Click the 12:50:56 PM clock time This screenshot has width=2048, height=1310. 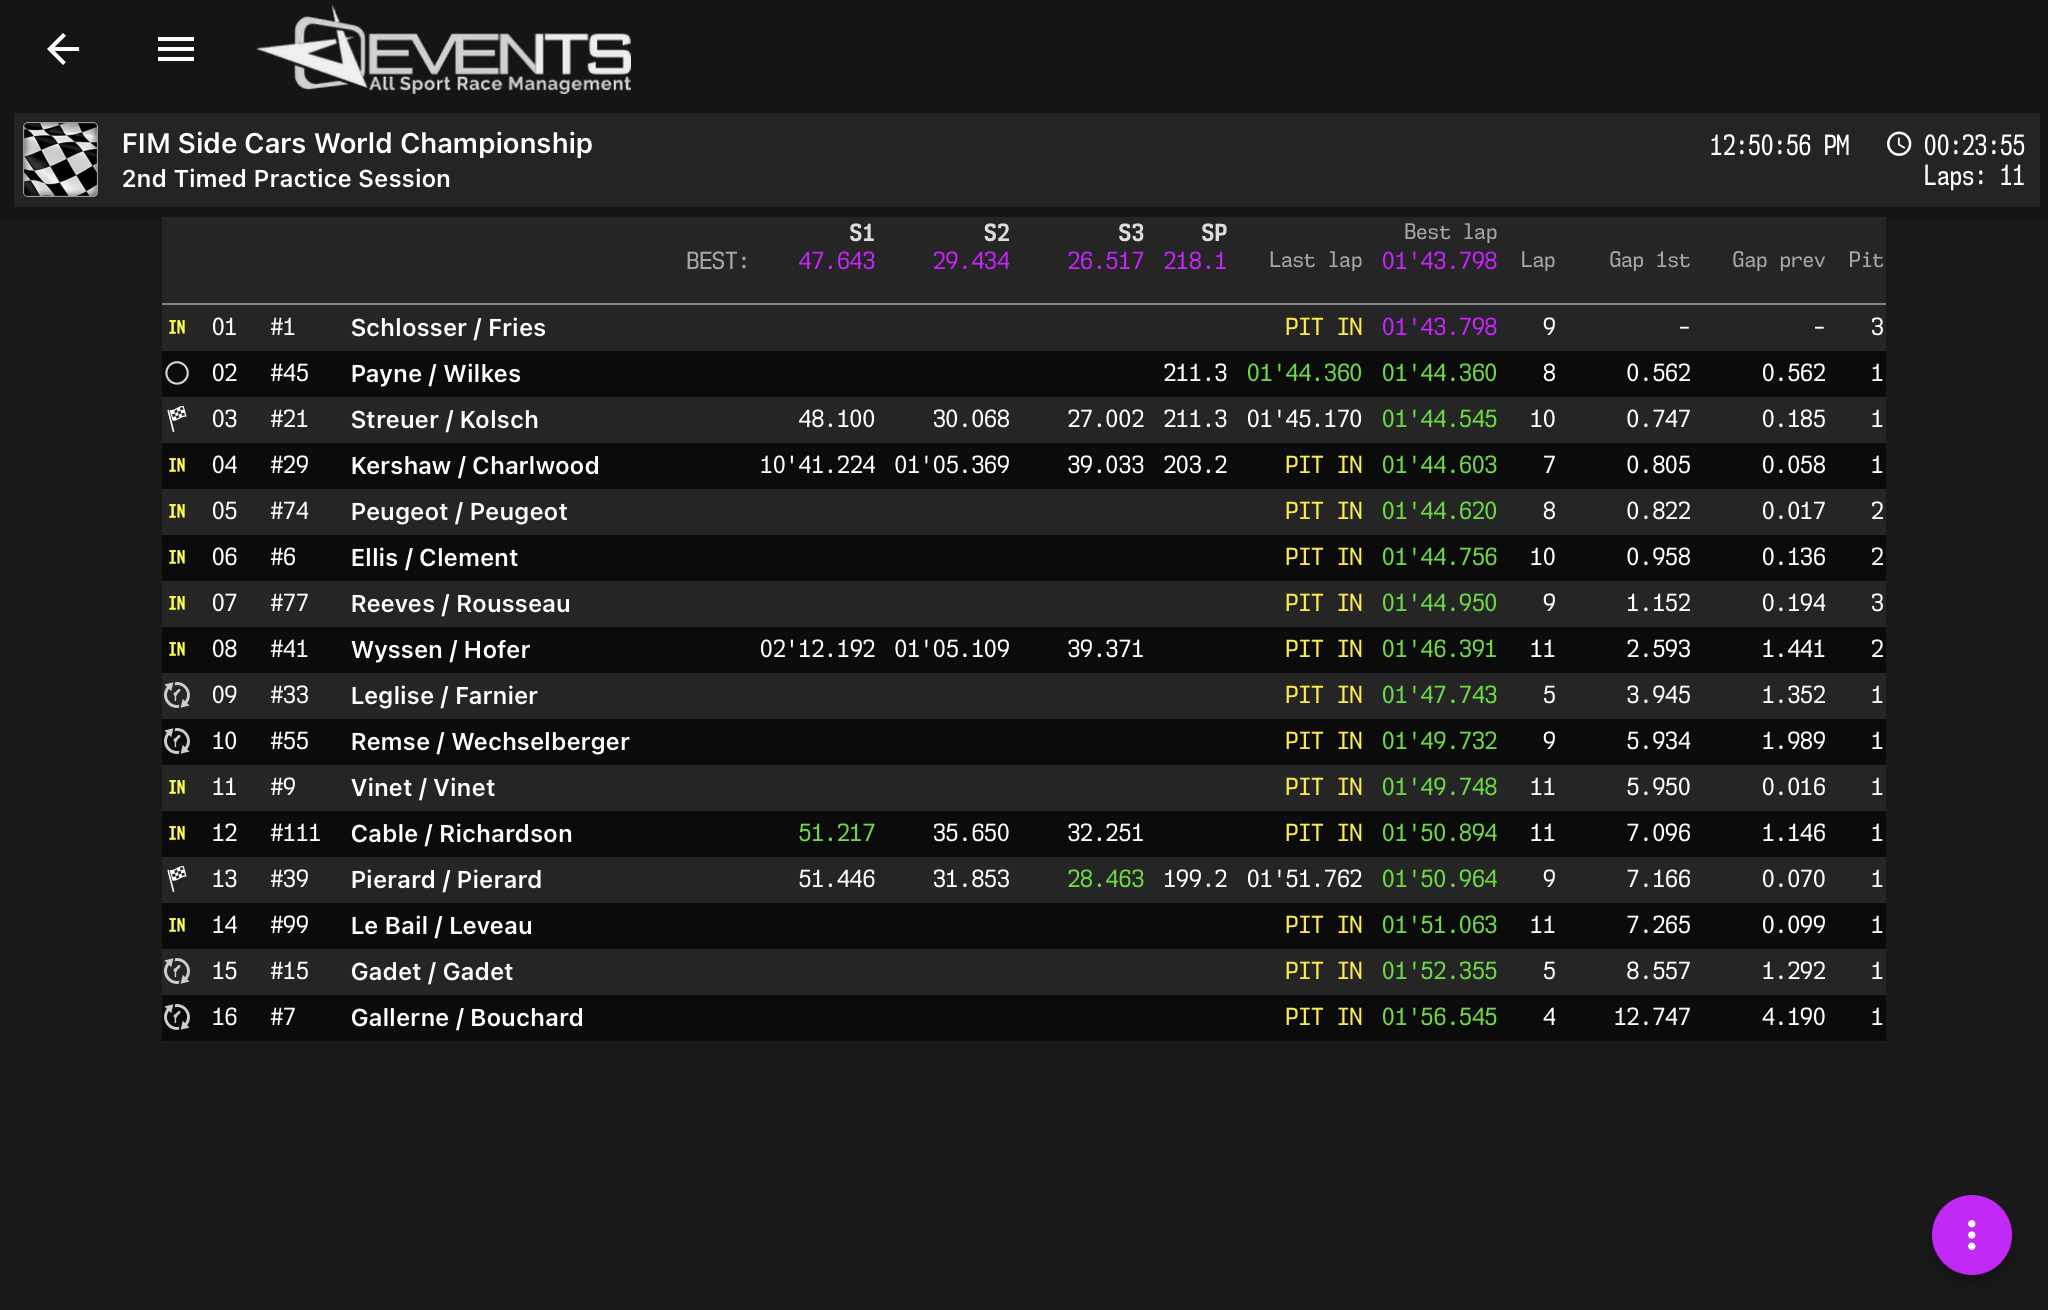point(1779,146)
